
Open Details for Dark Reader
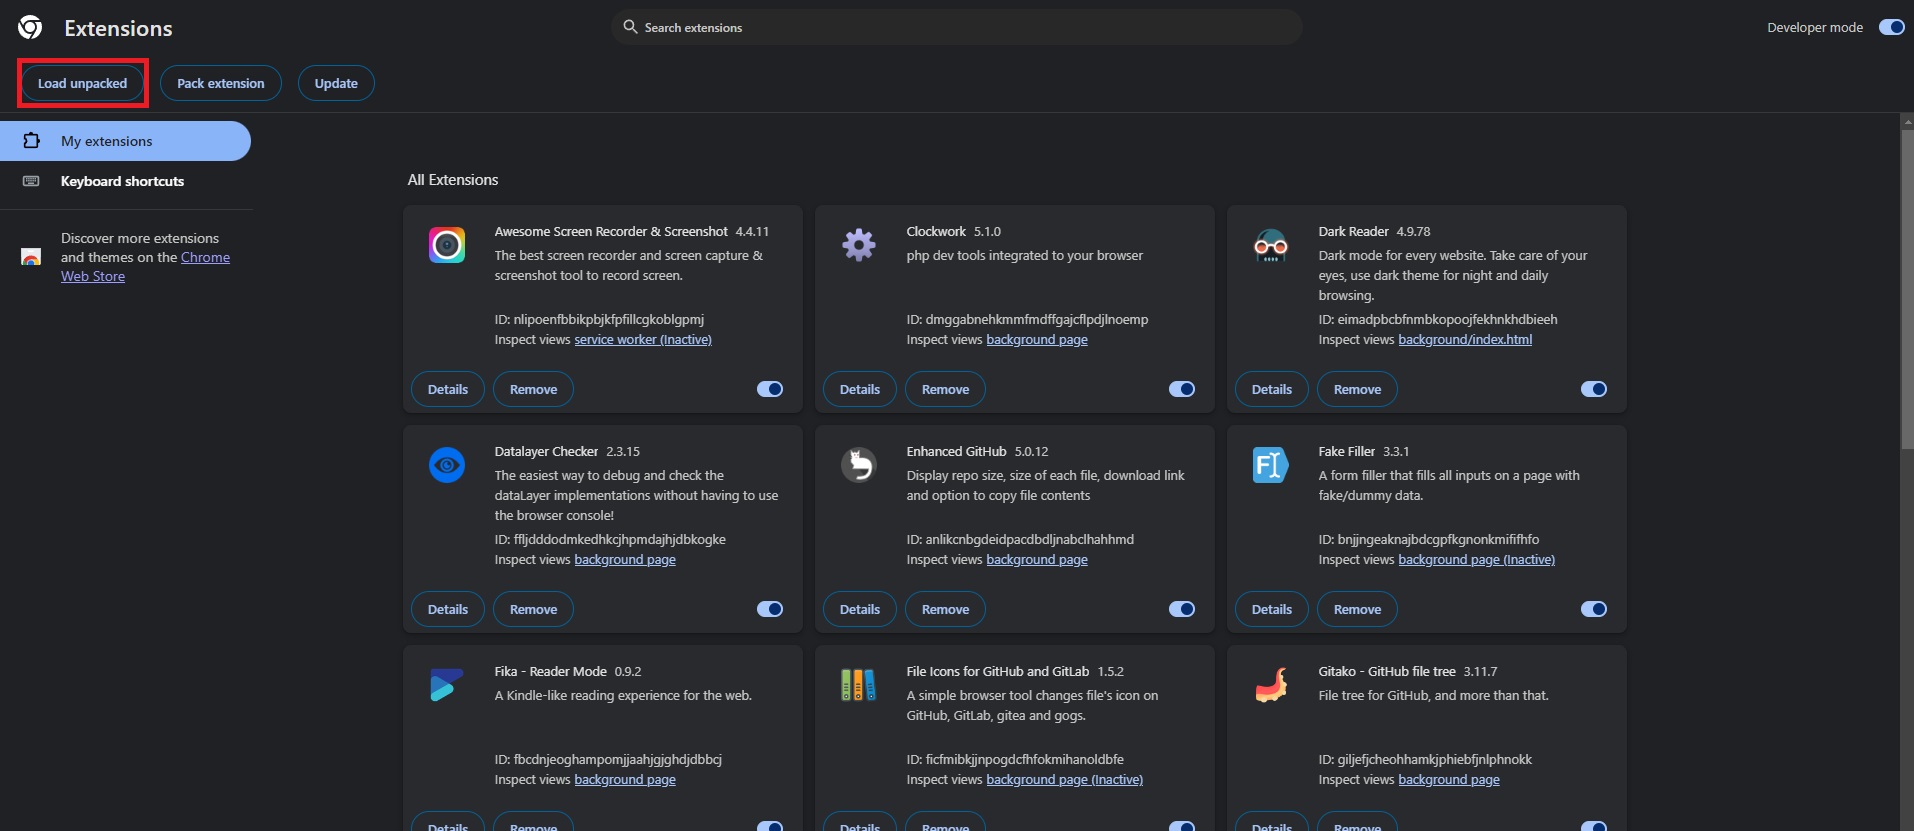tap(1272, 389)
